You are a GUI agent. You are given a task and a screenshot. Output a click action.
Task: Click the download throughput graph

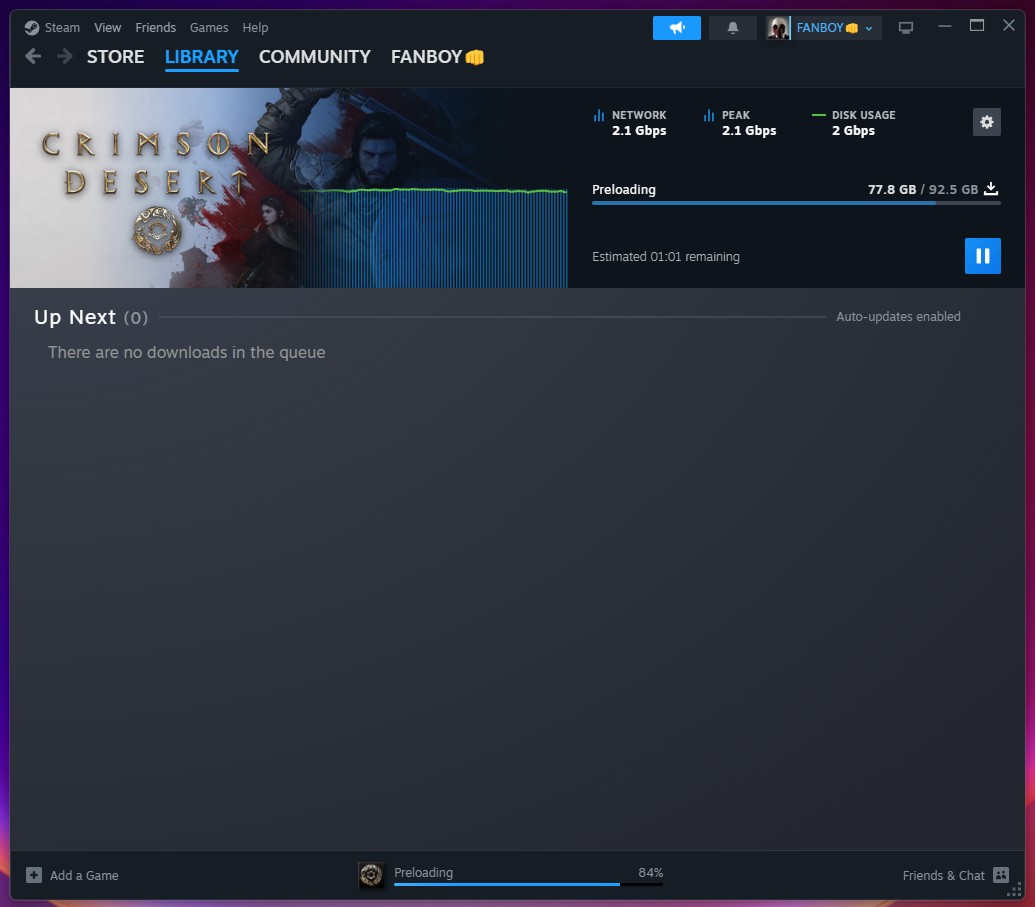click(432, 238)
